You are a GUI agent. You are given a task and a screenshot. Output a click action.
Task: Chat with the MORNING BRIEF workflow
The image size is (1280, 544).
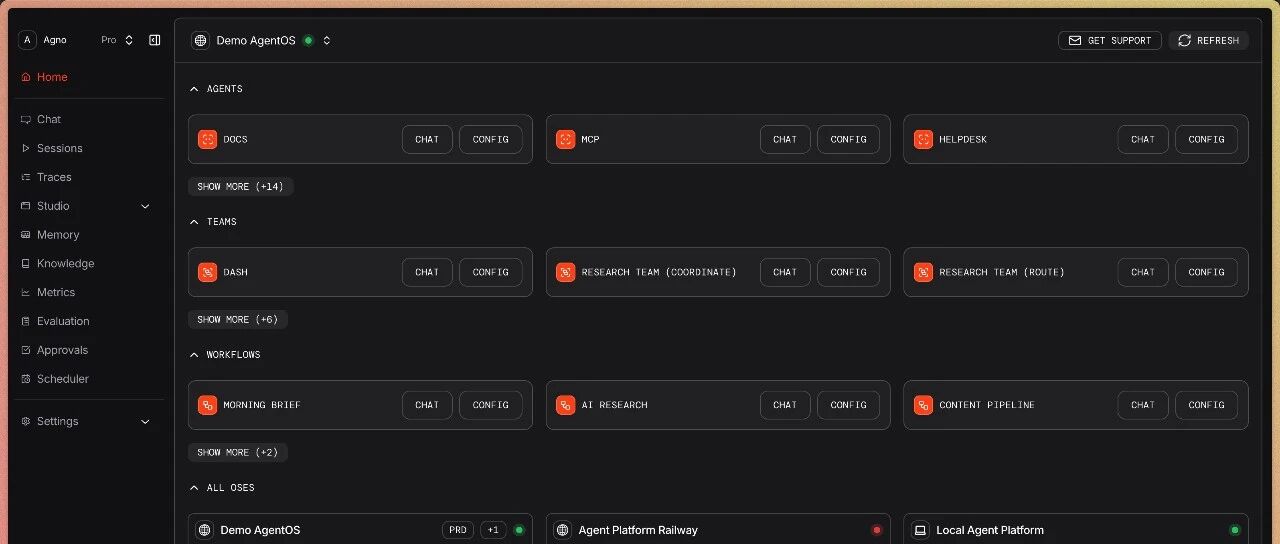click(x=427, y=405)
